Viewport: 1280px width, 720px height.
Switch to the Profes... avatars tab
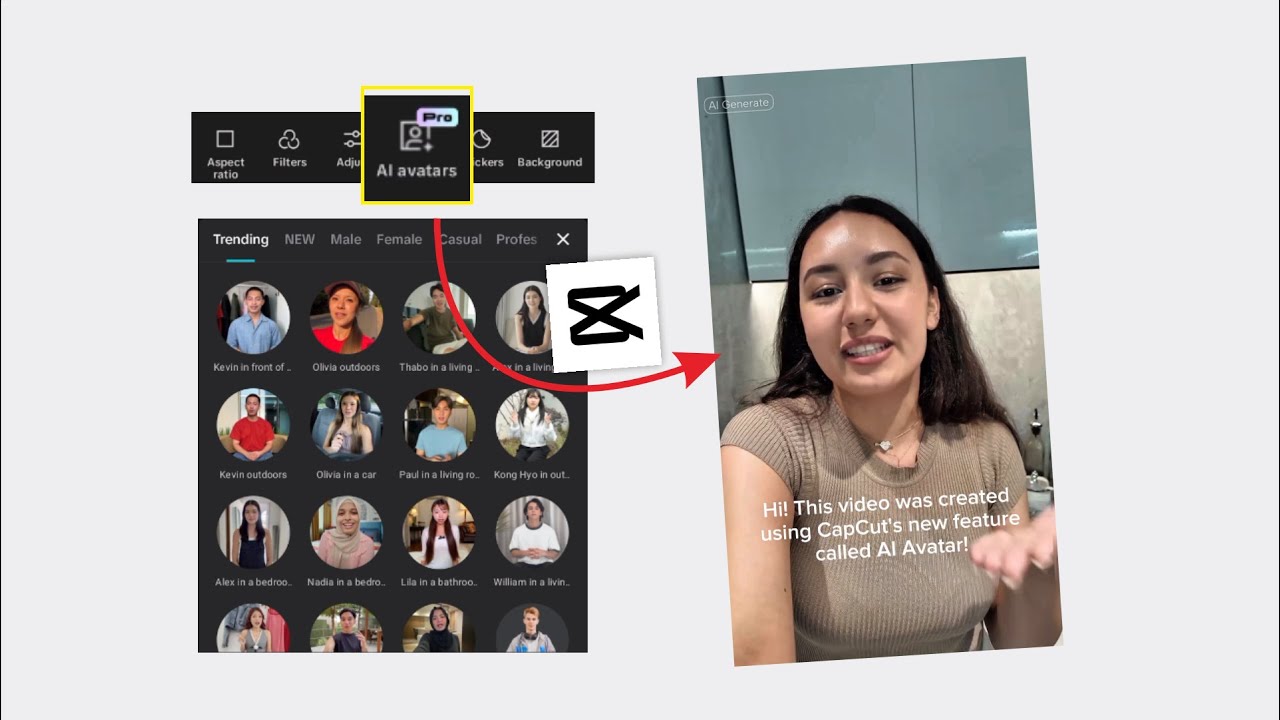(516, 239)
